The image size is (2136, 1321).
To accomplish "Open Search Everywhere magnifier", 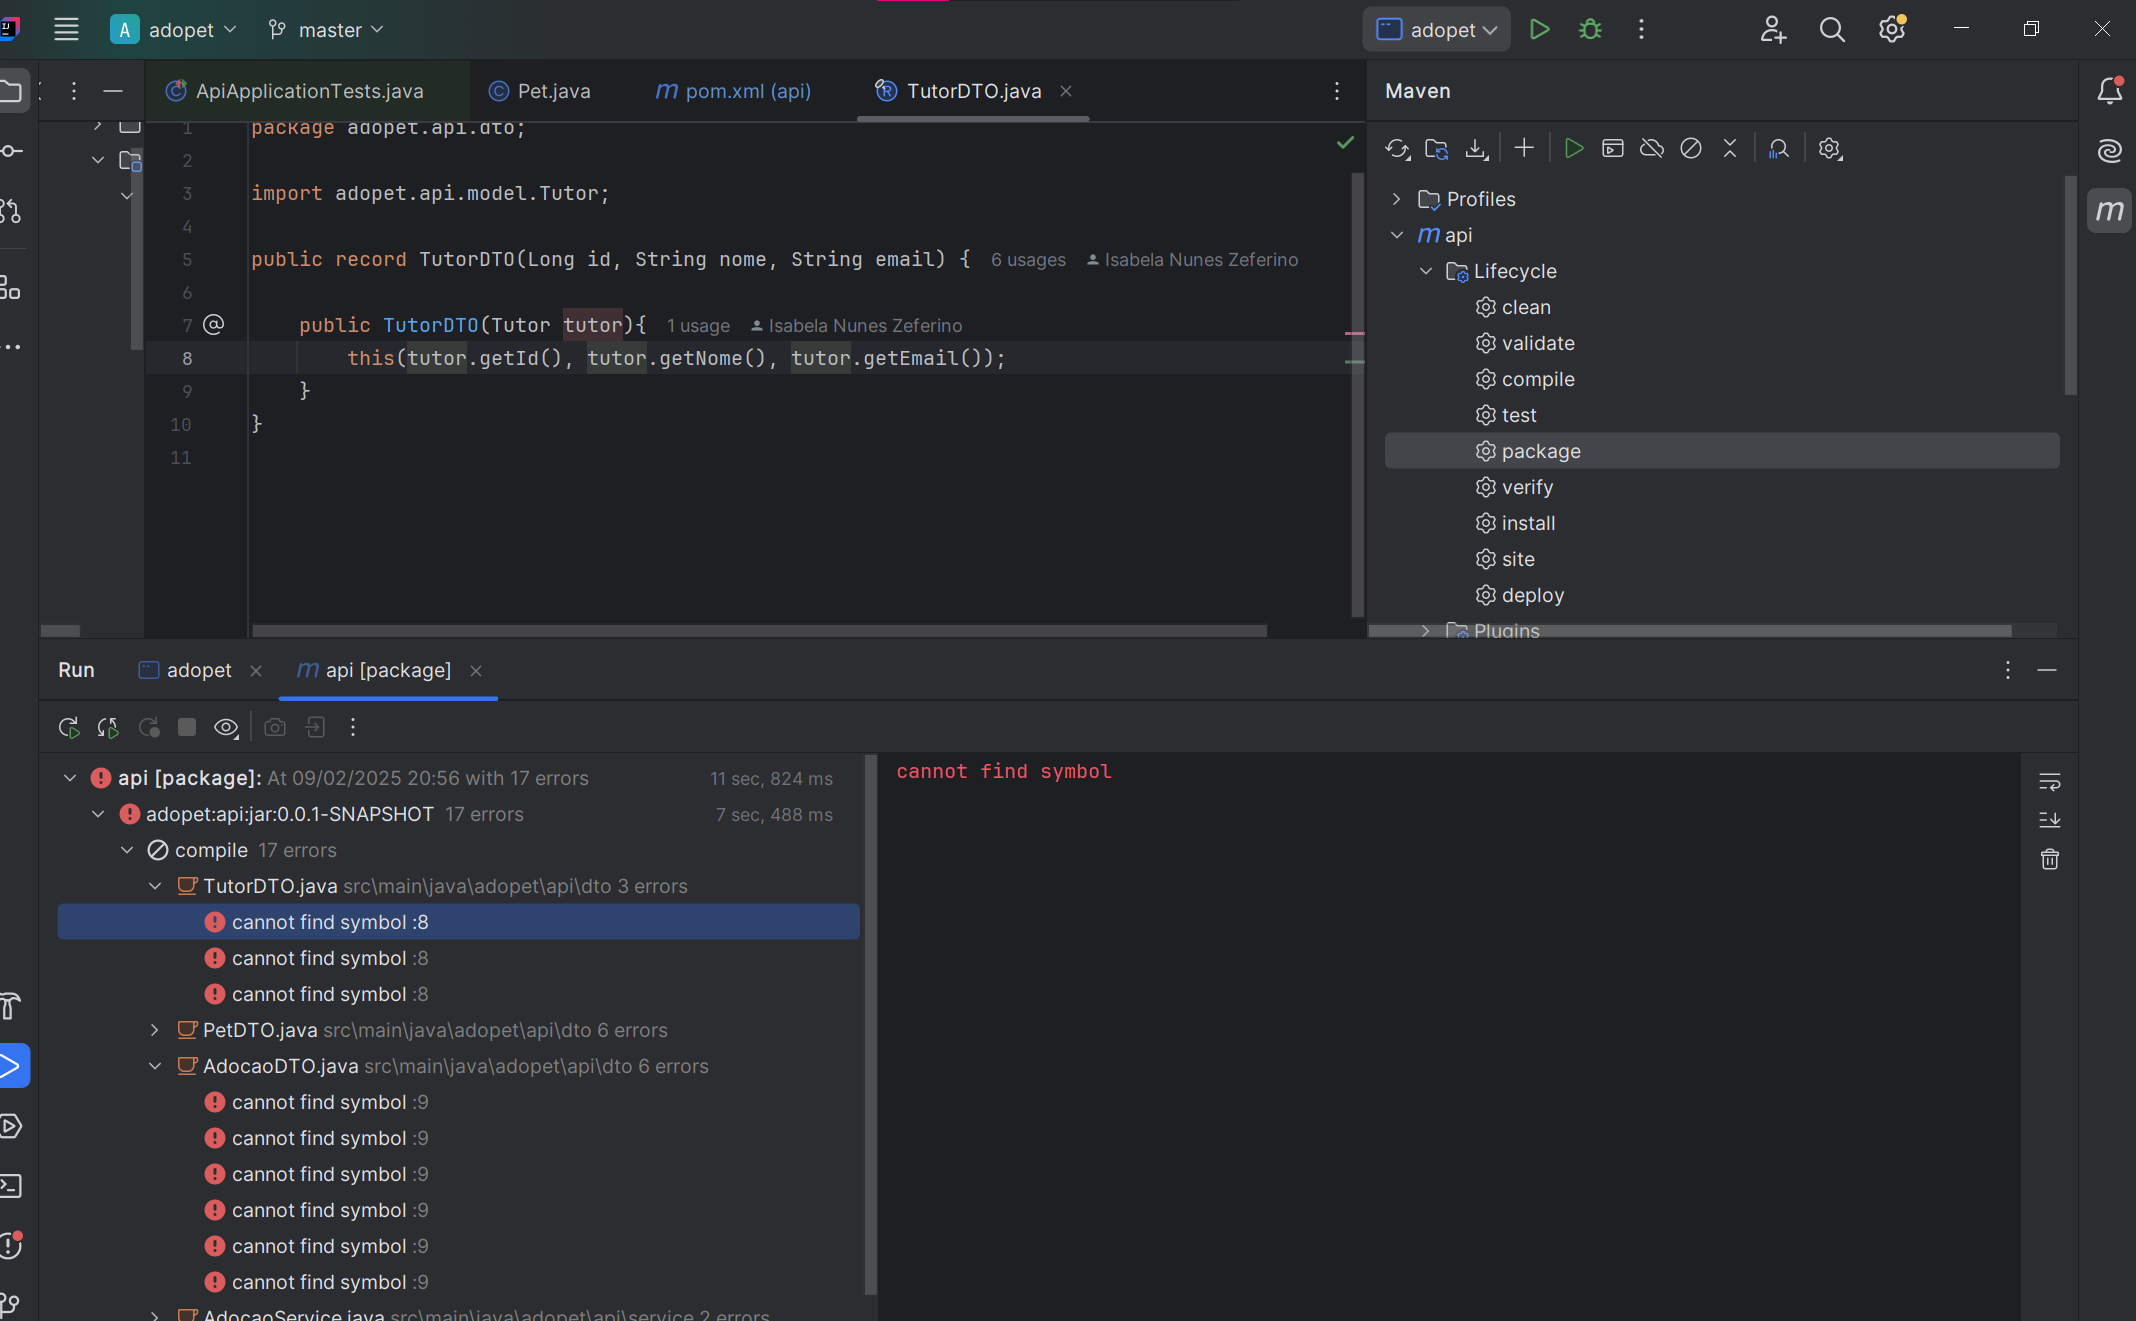I will coord(1832,29).
